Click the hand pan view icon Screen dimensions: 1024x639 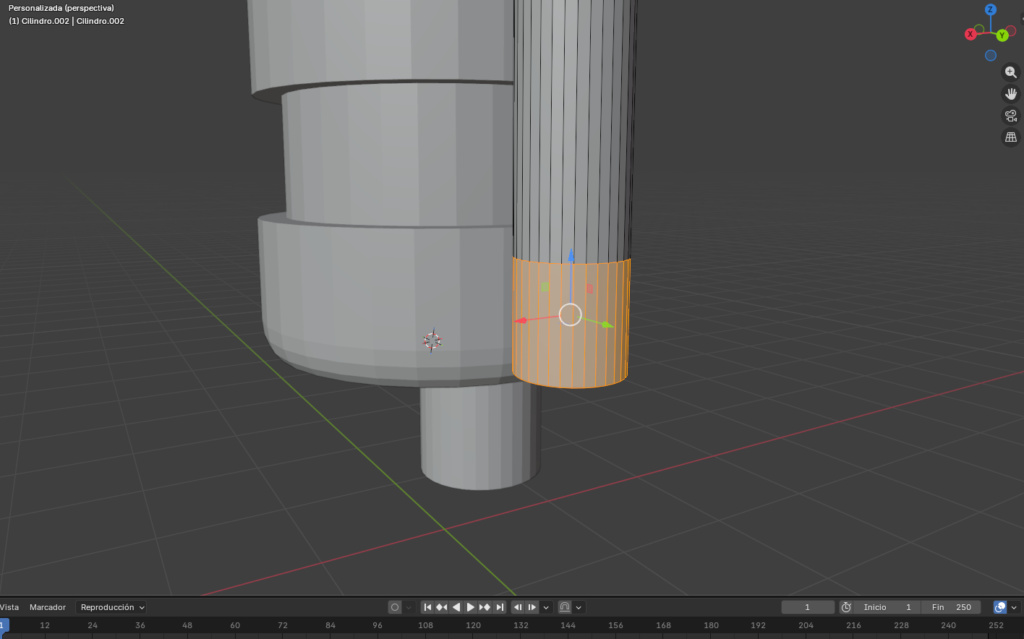1011,94
